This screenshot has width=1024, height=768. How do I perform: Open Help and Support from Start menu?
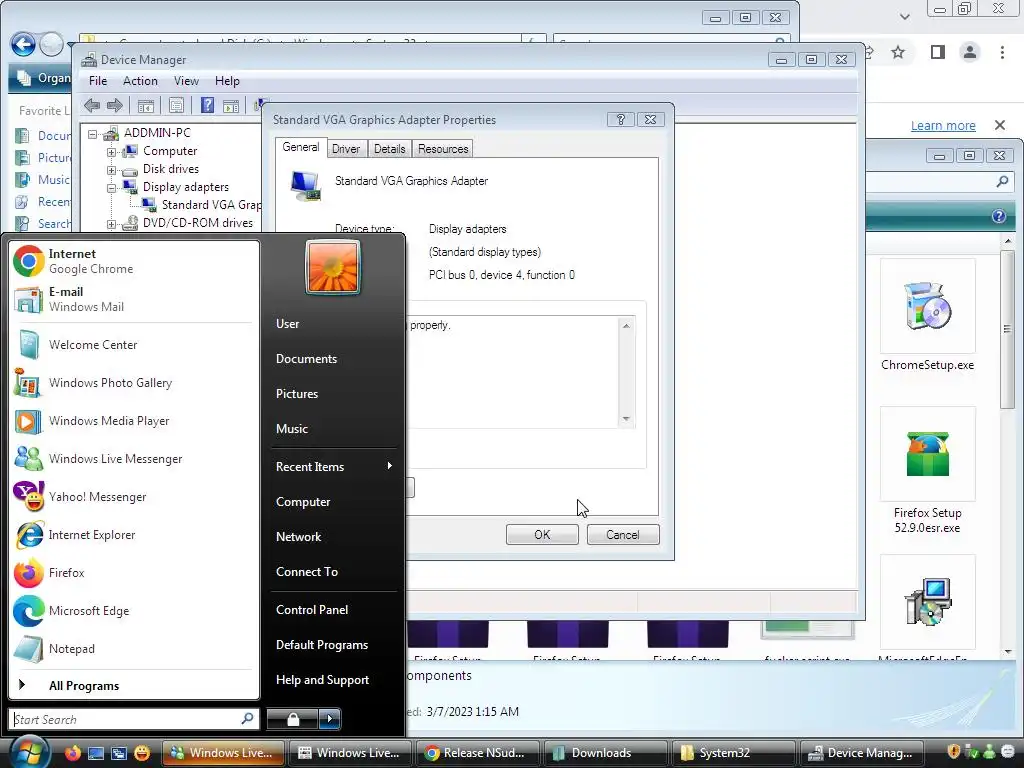pyautogui.click(x=323, y=680)
